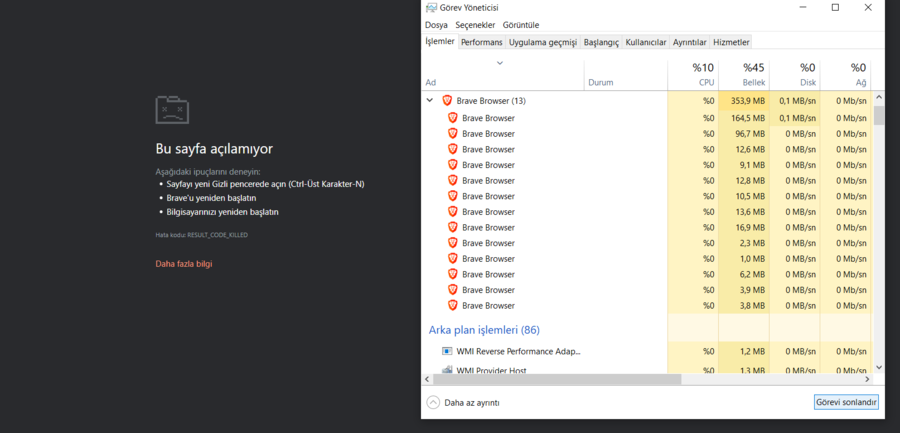Click the WMI Provider Host icon
Screen dimensions: 900x433
tap(447, 370)
